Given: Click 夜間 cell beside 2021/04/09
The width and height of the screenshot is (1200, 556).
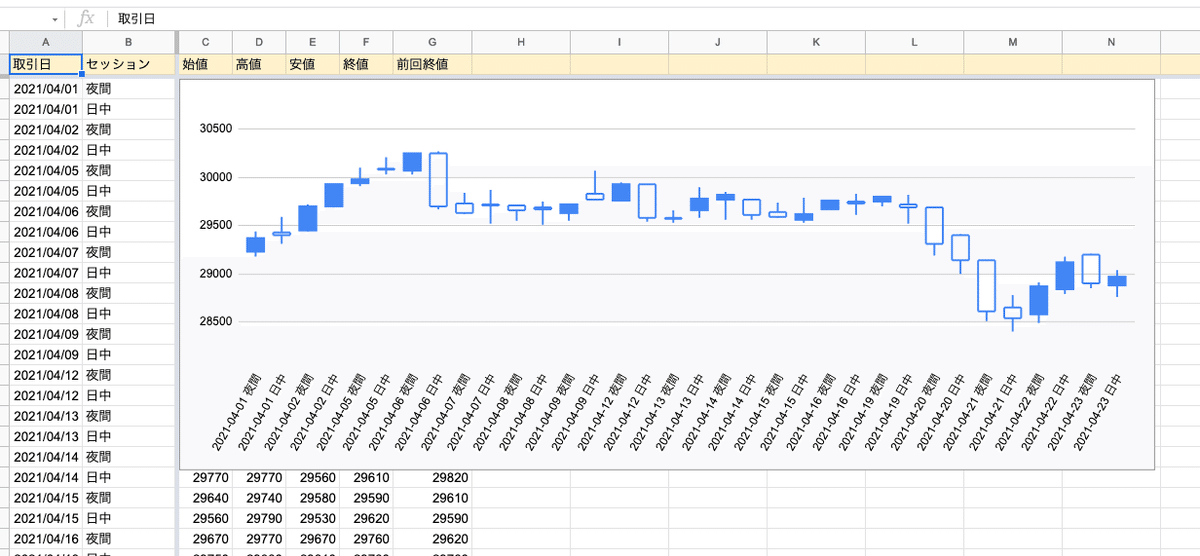Looking at the screenshot, I should click(x=128, y=334).
